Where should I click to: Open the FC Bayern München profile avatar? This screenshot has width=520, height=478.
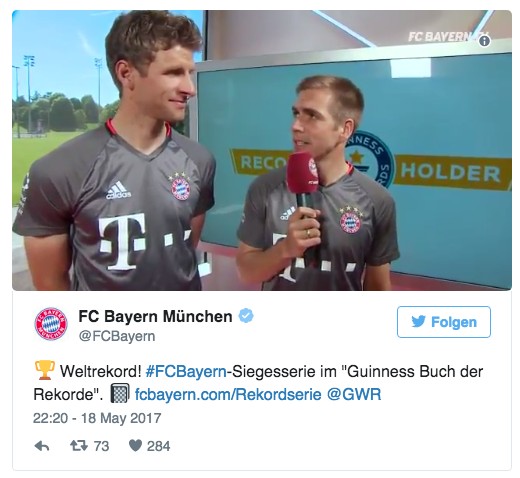[51, 324]
